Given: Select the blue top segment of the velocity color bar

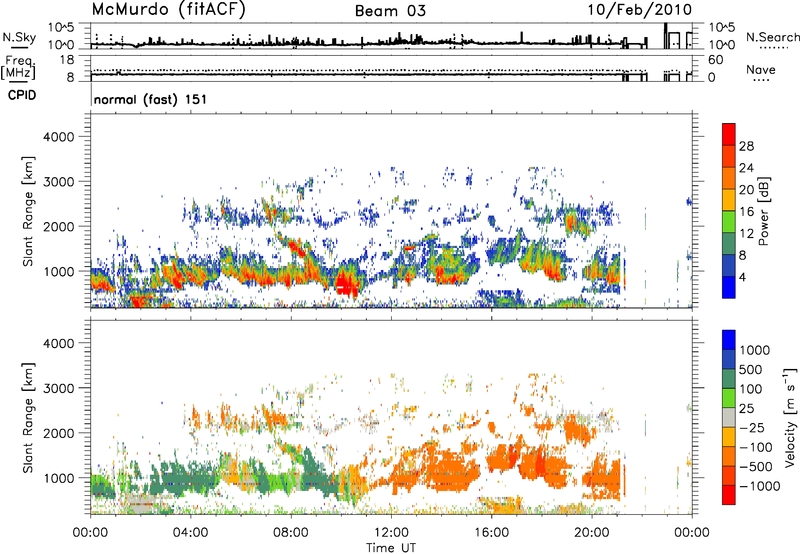Looking at the screenshot, I should [729, 340].
